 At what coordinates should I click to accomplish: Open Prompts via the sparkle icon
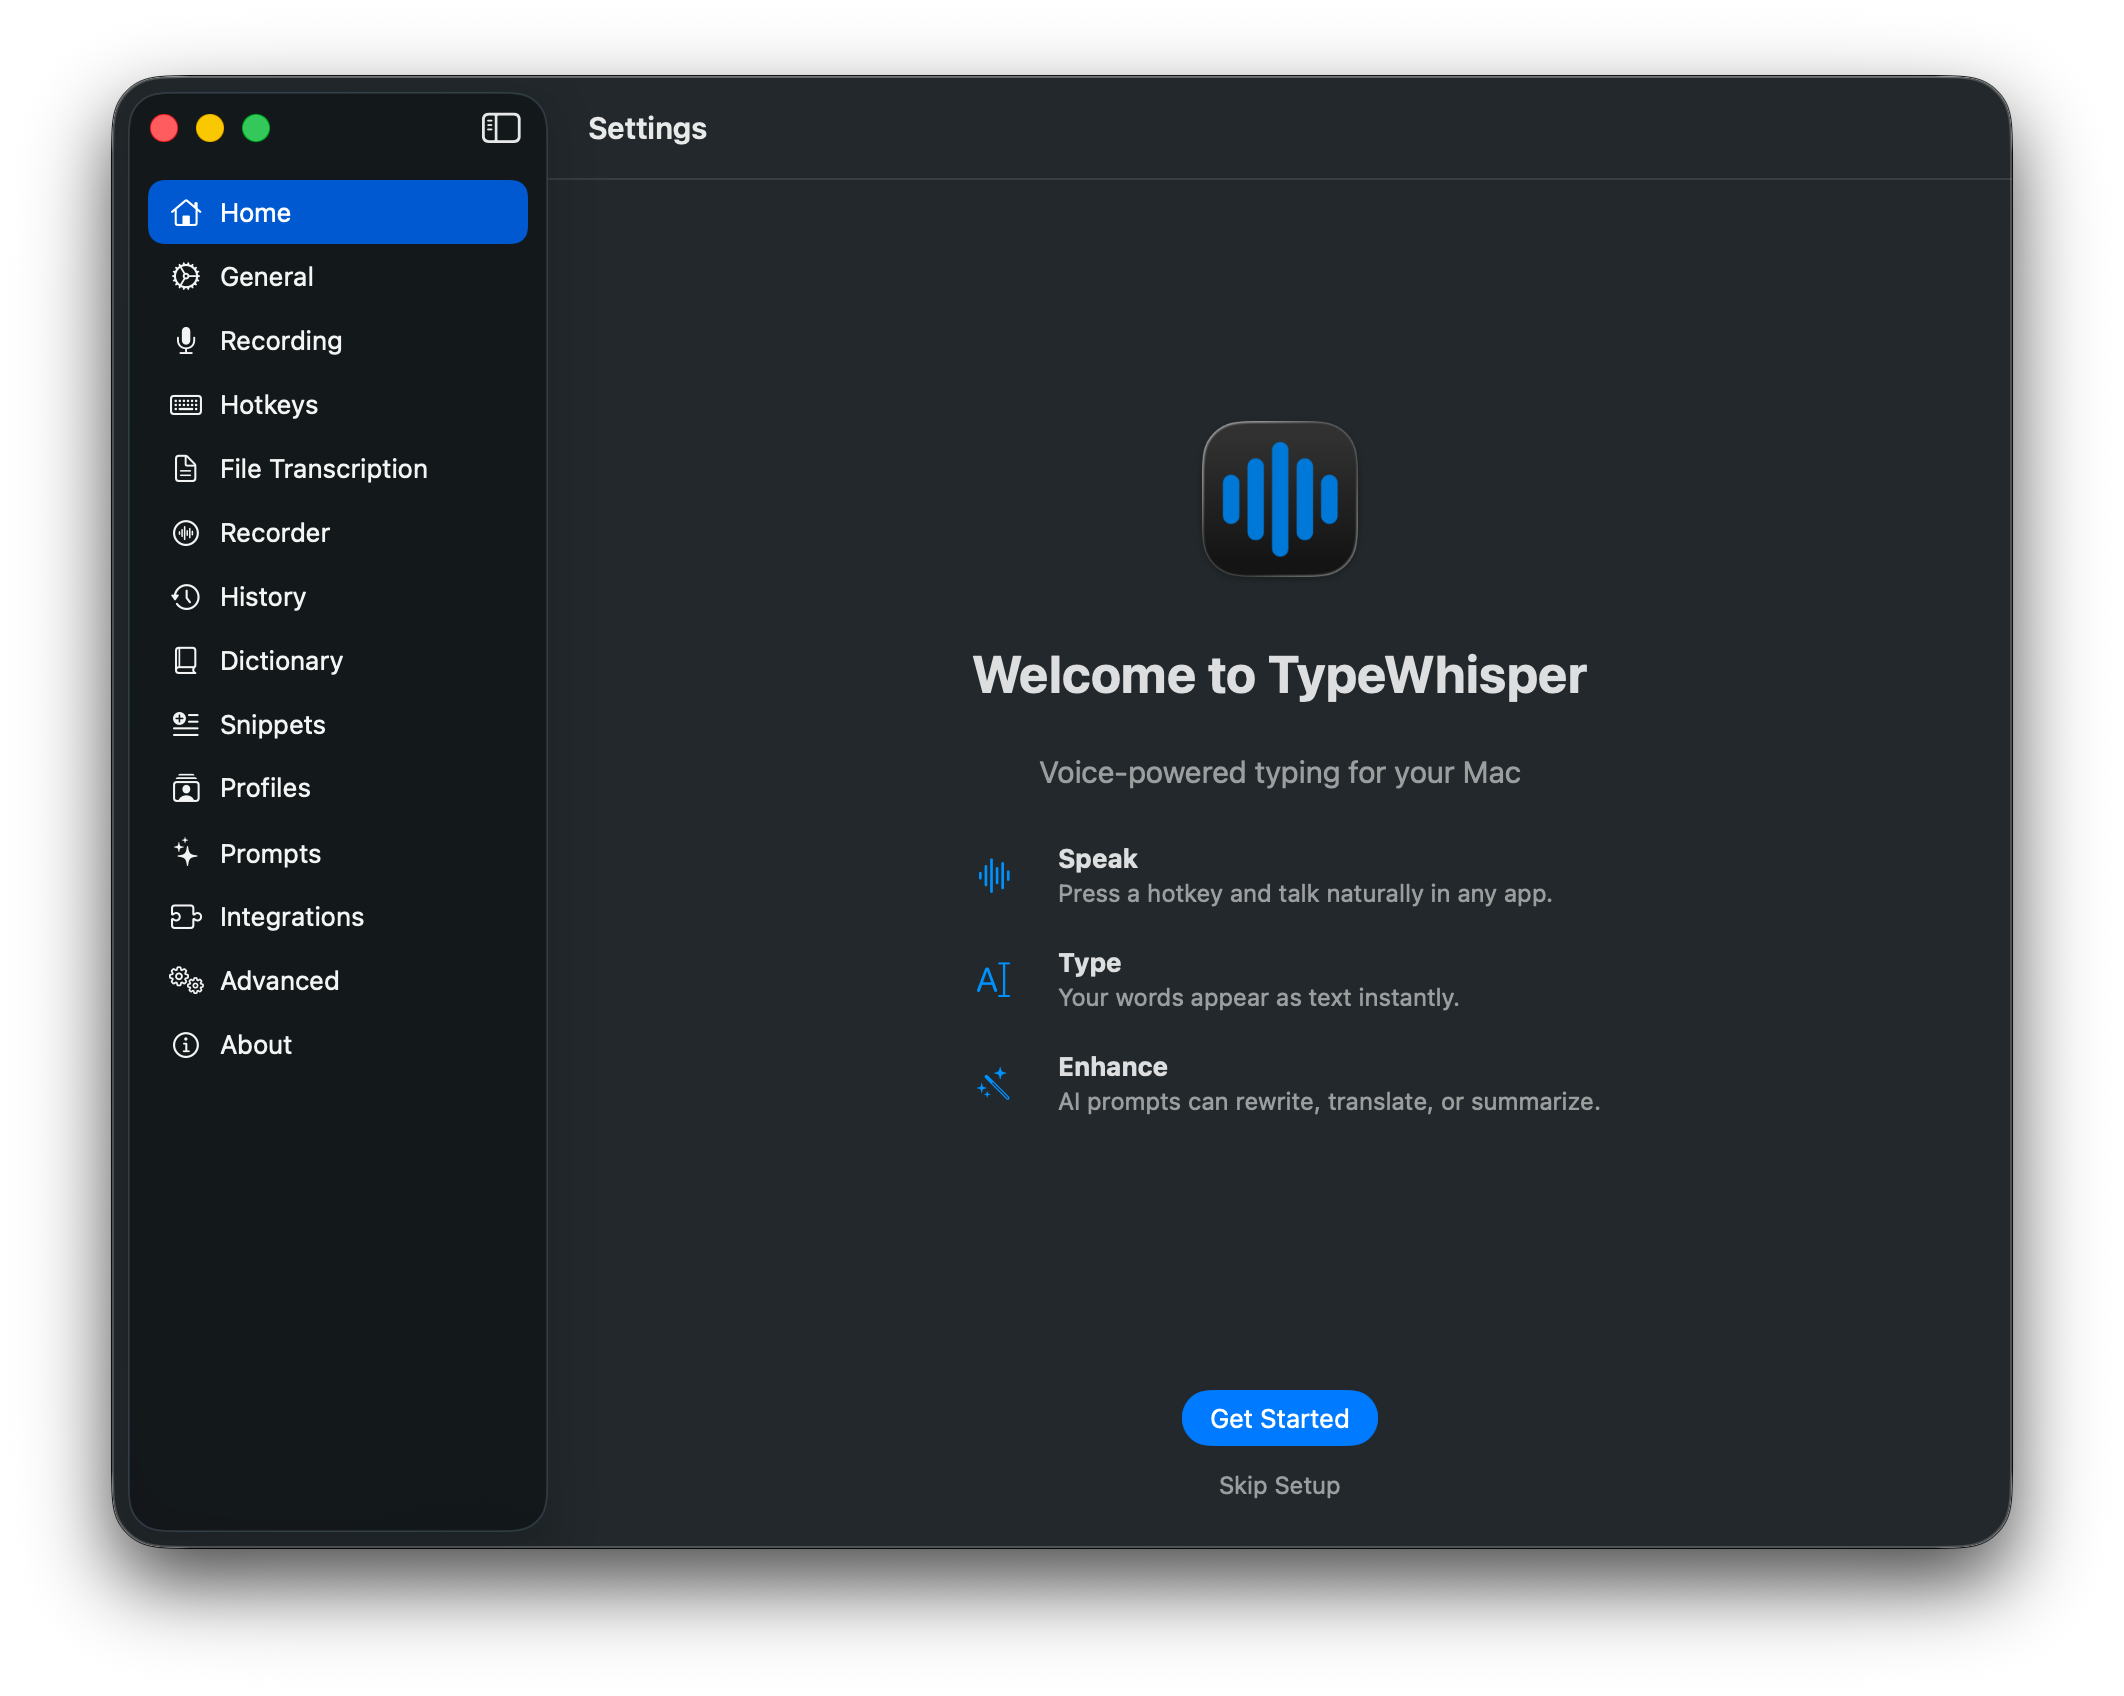pyautogui.click(x=186, y=852)
